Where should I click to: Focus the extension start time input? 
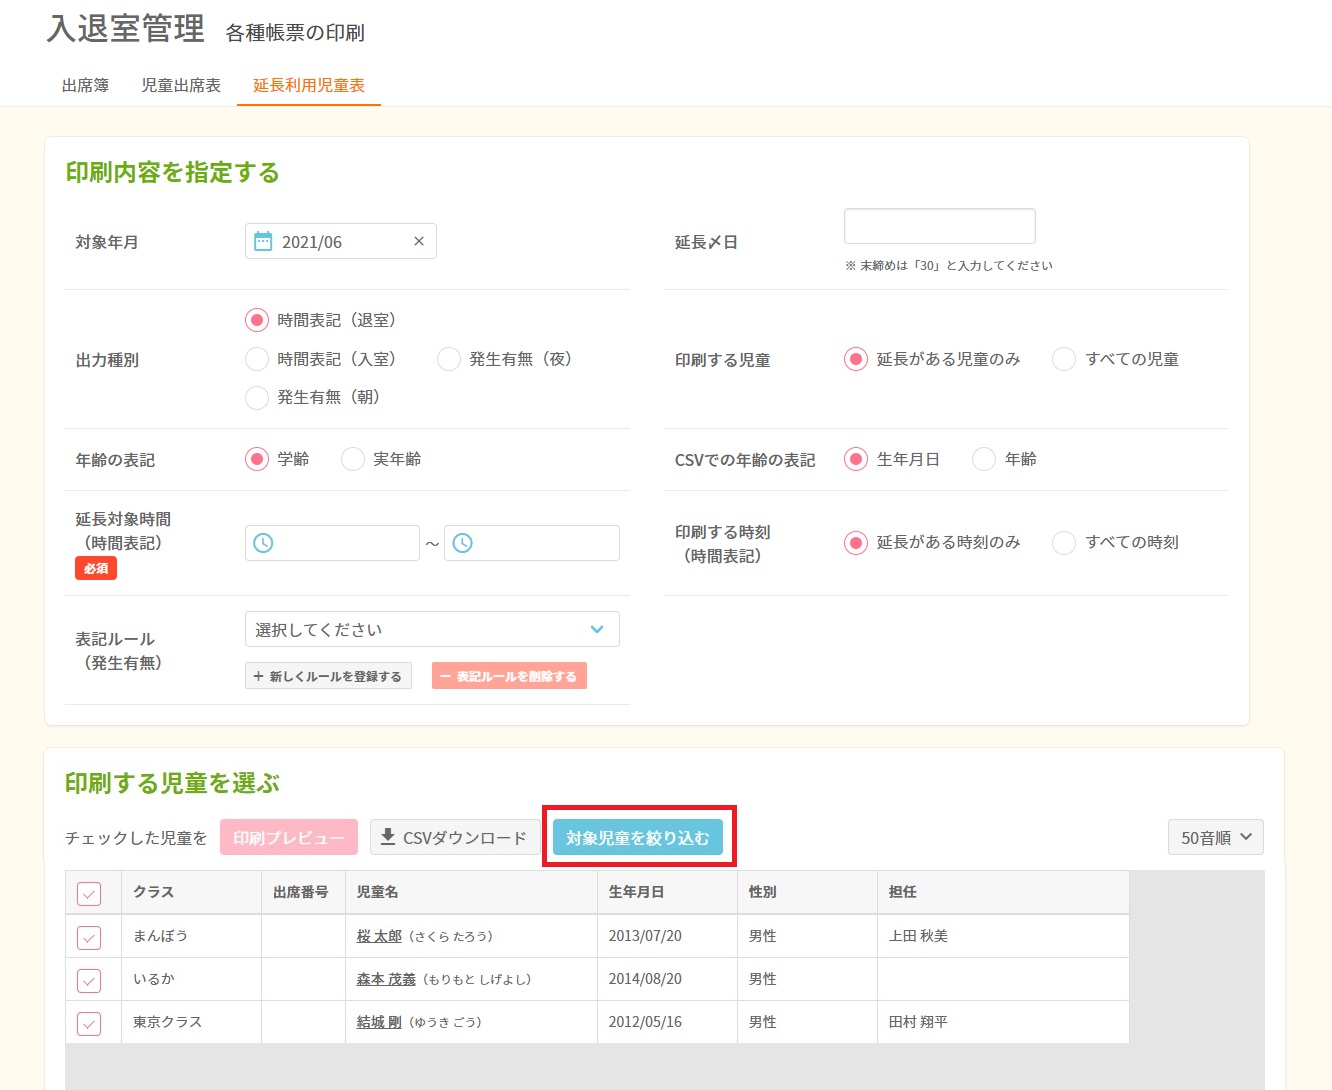(x=332, y=543)
